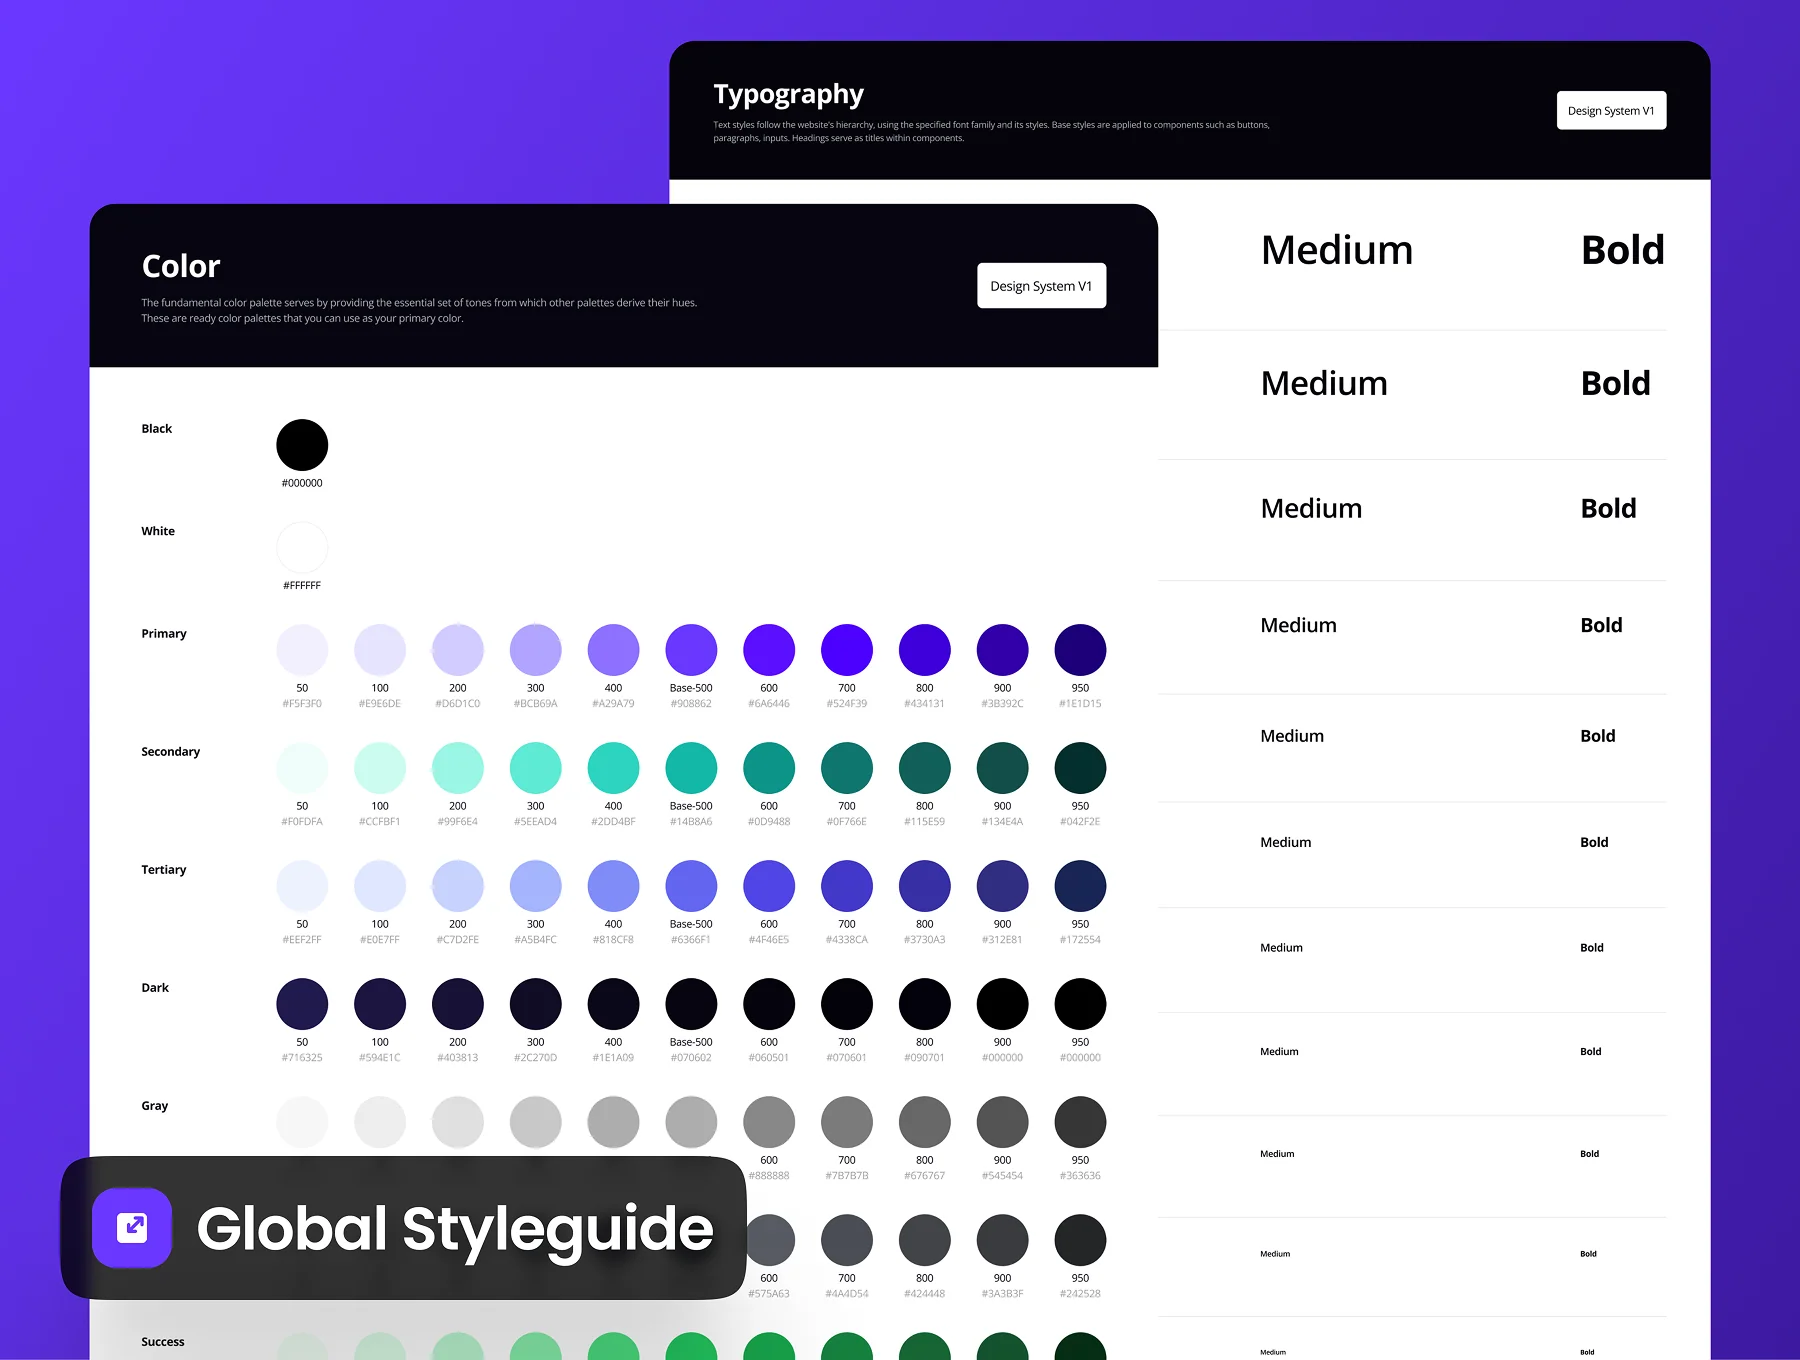Choose Secondary Base-500 swatch #14B8A6
Image resolution: width=1800 pixels, height=1360 pixels.
pos(691,768)
